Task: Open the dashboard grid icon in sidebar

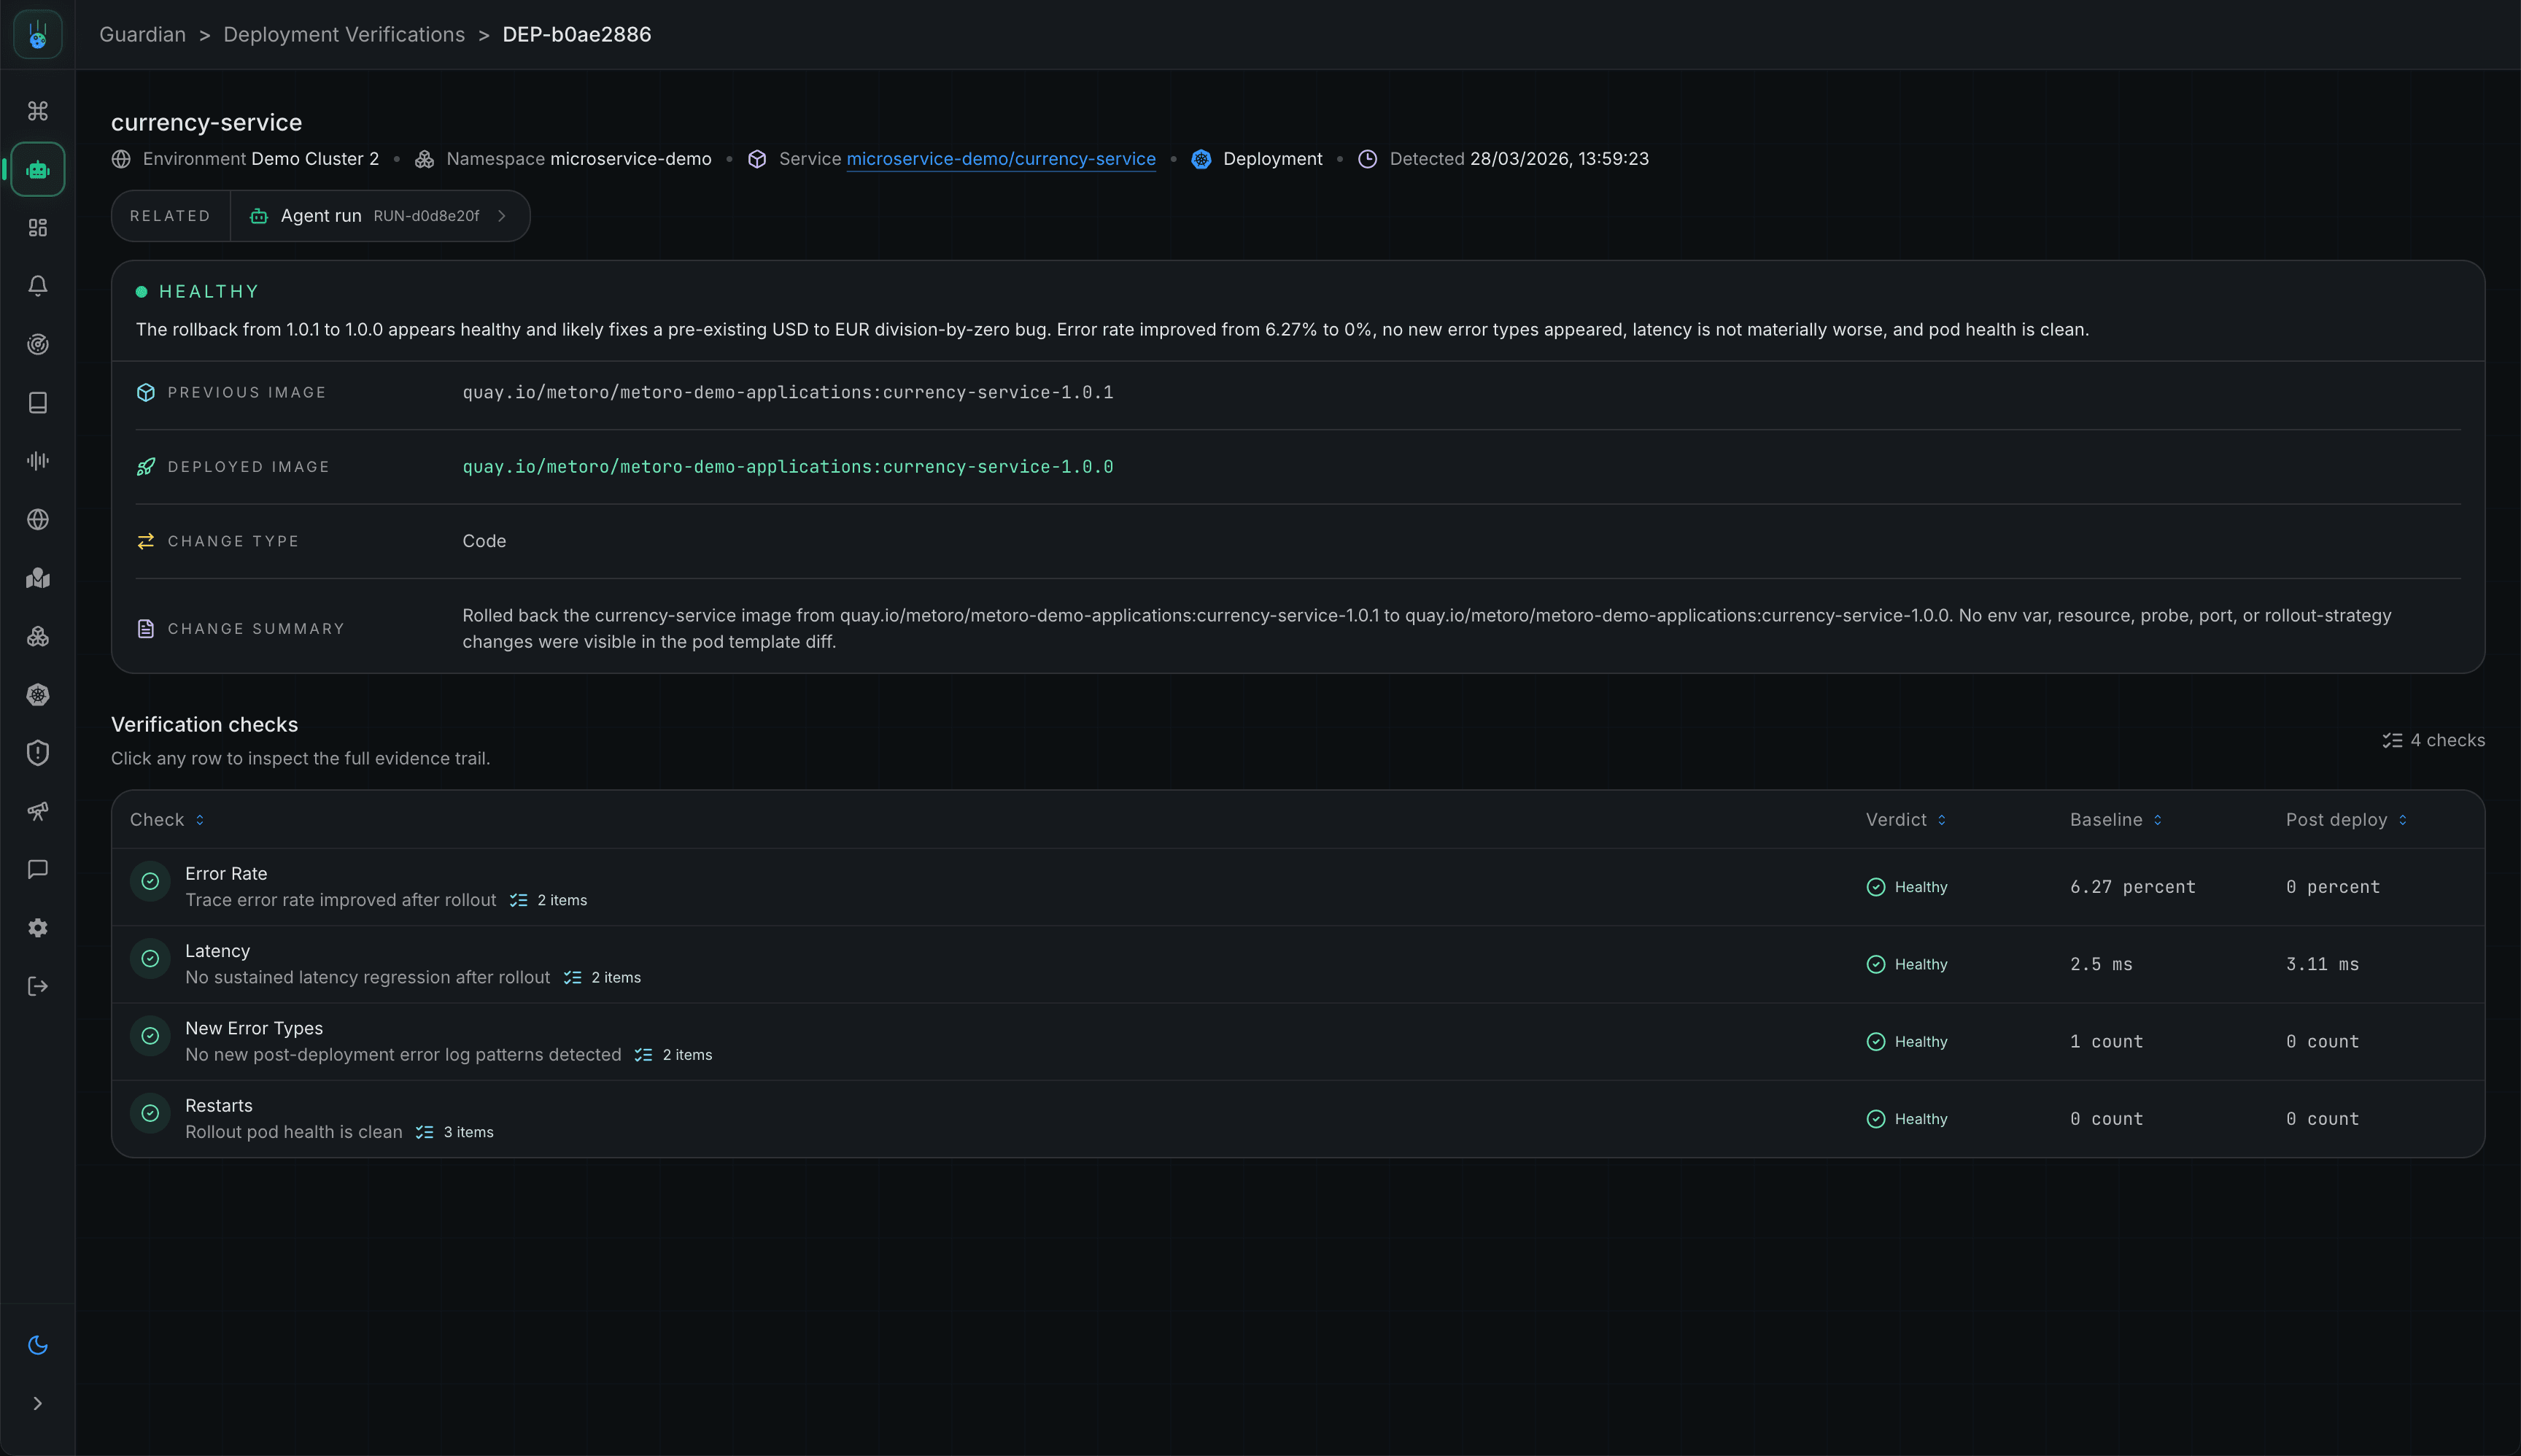Action: [x=38, y=227]
